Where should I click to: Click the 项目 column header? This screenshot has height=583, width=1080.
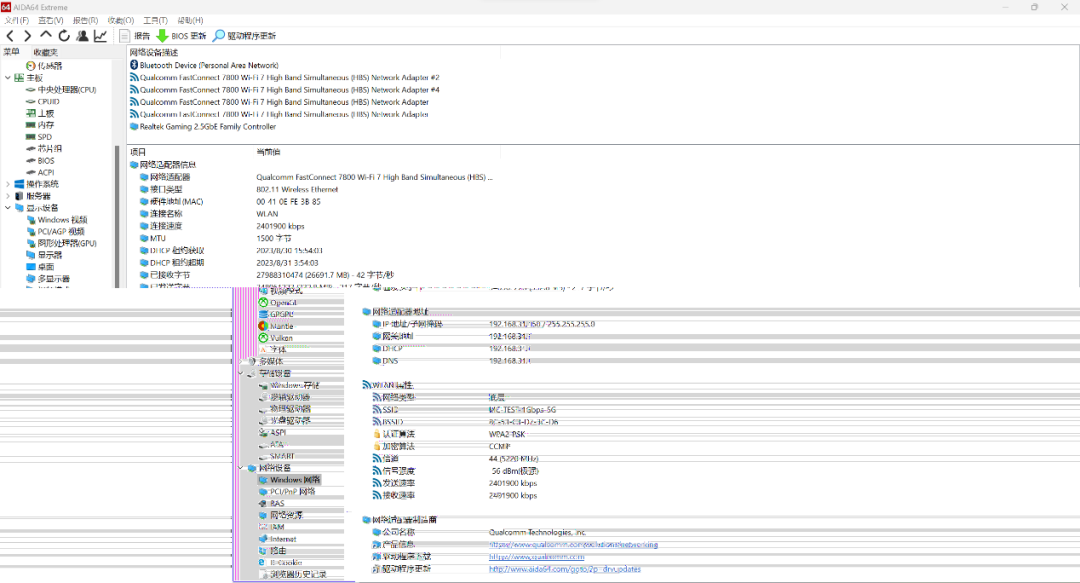tap(138, 152)
